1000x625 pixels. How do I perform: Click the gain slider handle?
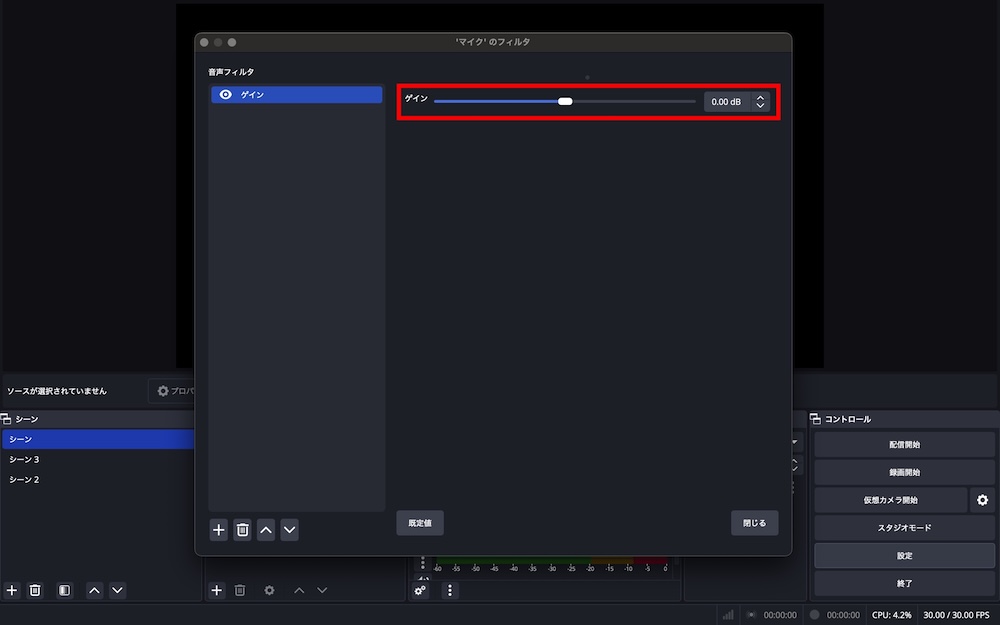(x=565, y=102)
